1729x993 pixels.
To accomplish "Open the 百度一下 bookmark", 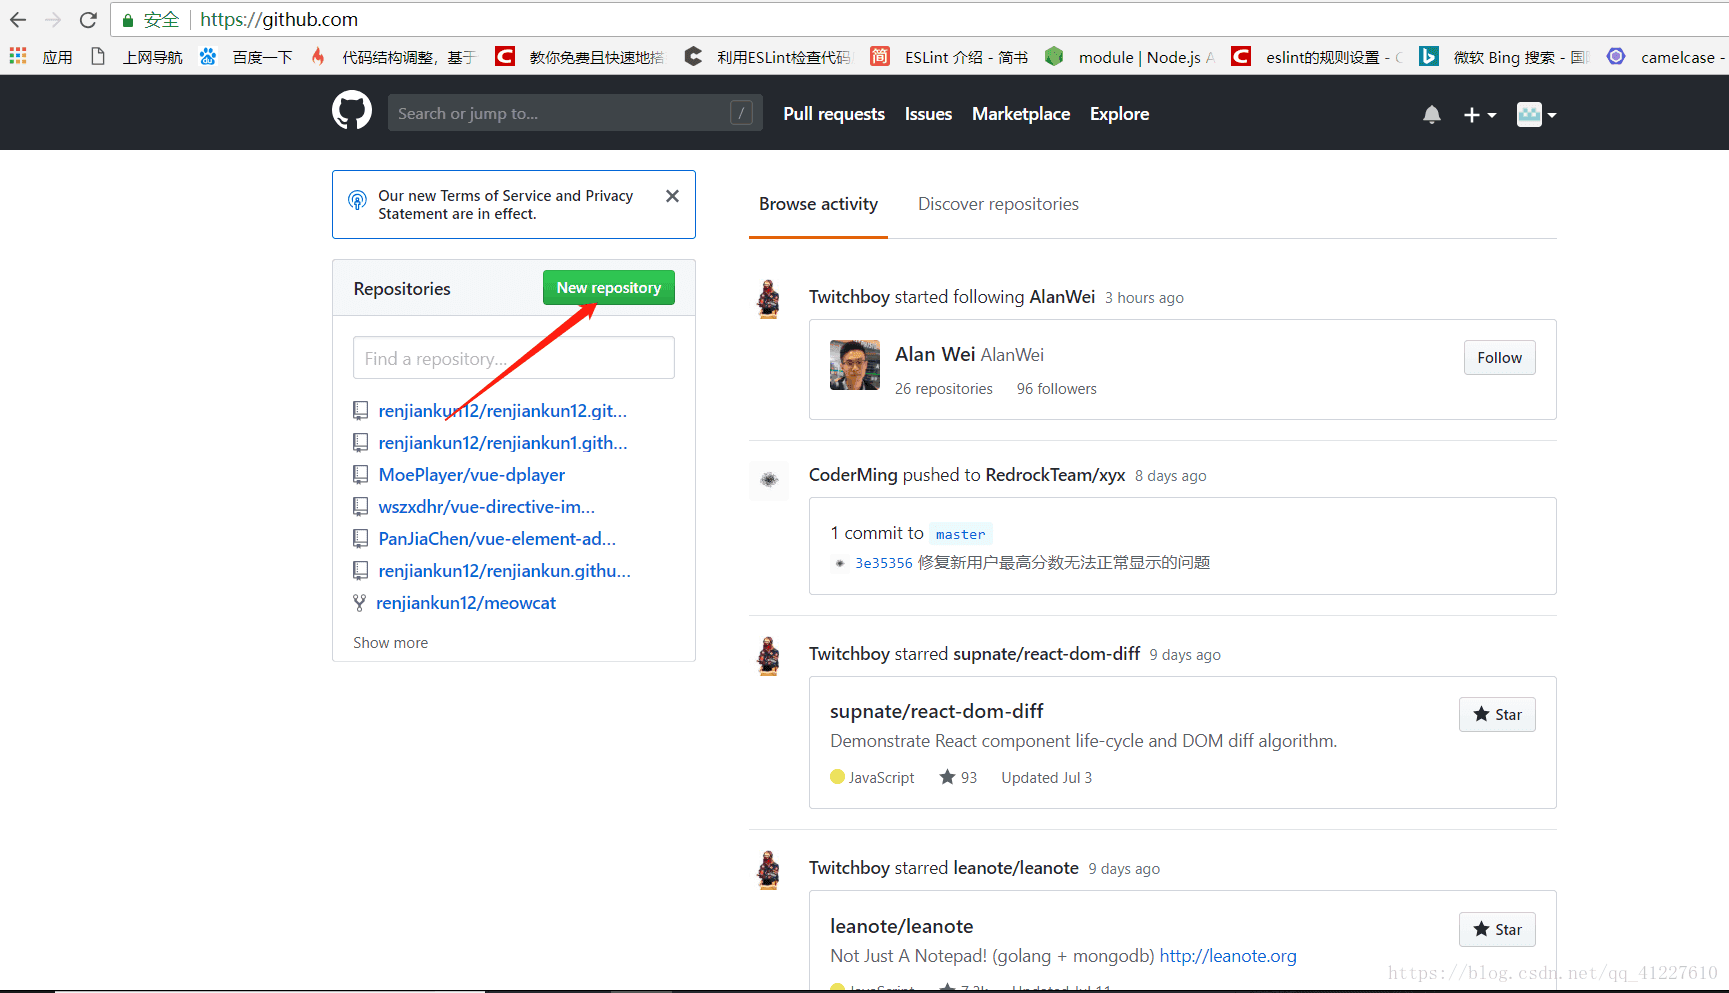I will click(246, 57).
